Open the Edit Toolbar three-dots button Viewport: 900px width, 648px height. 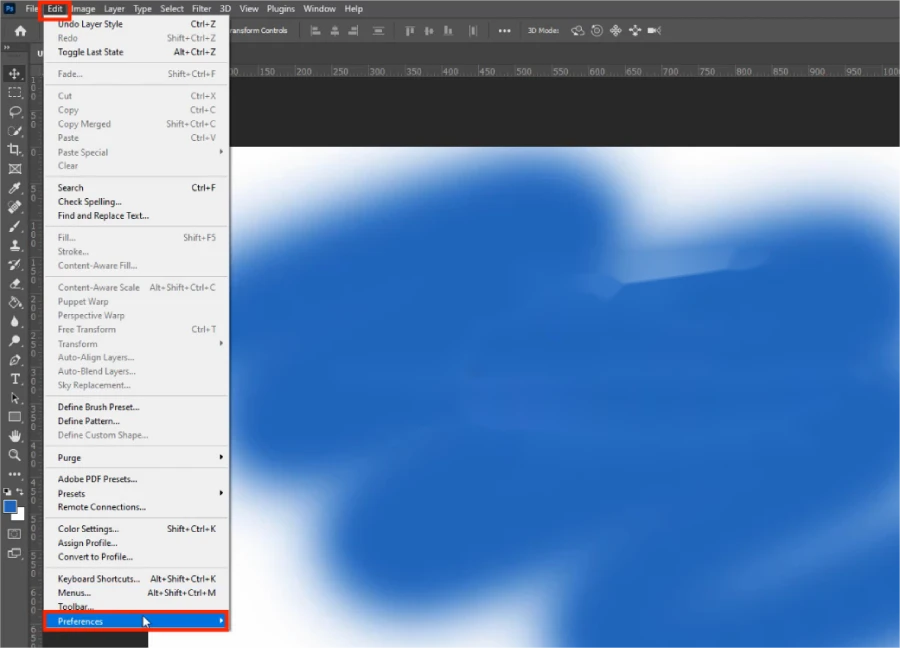pyautogui.click(x=14, y=474)
